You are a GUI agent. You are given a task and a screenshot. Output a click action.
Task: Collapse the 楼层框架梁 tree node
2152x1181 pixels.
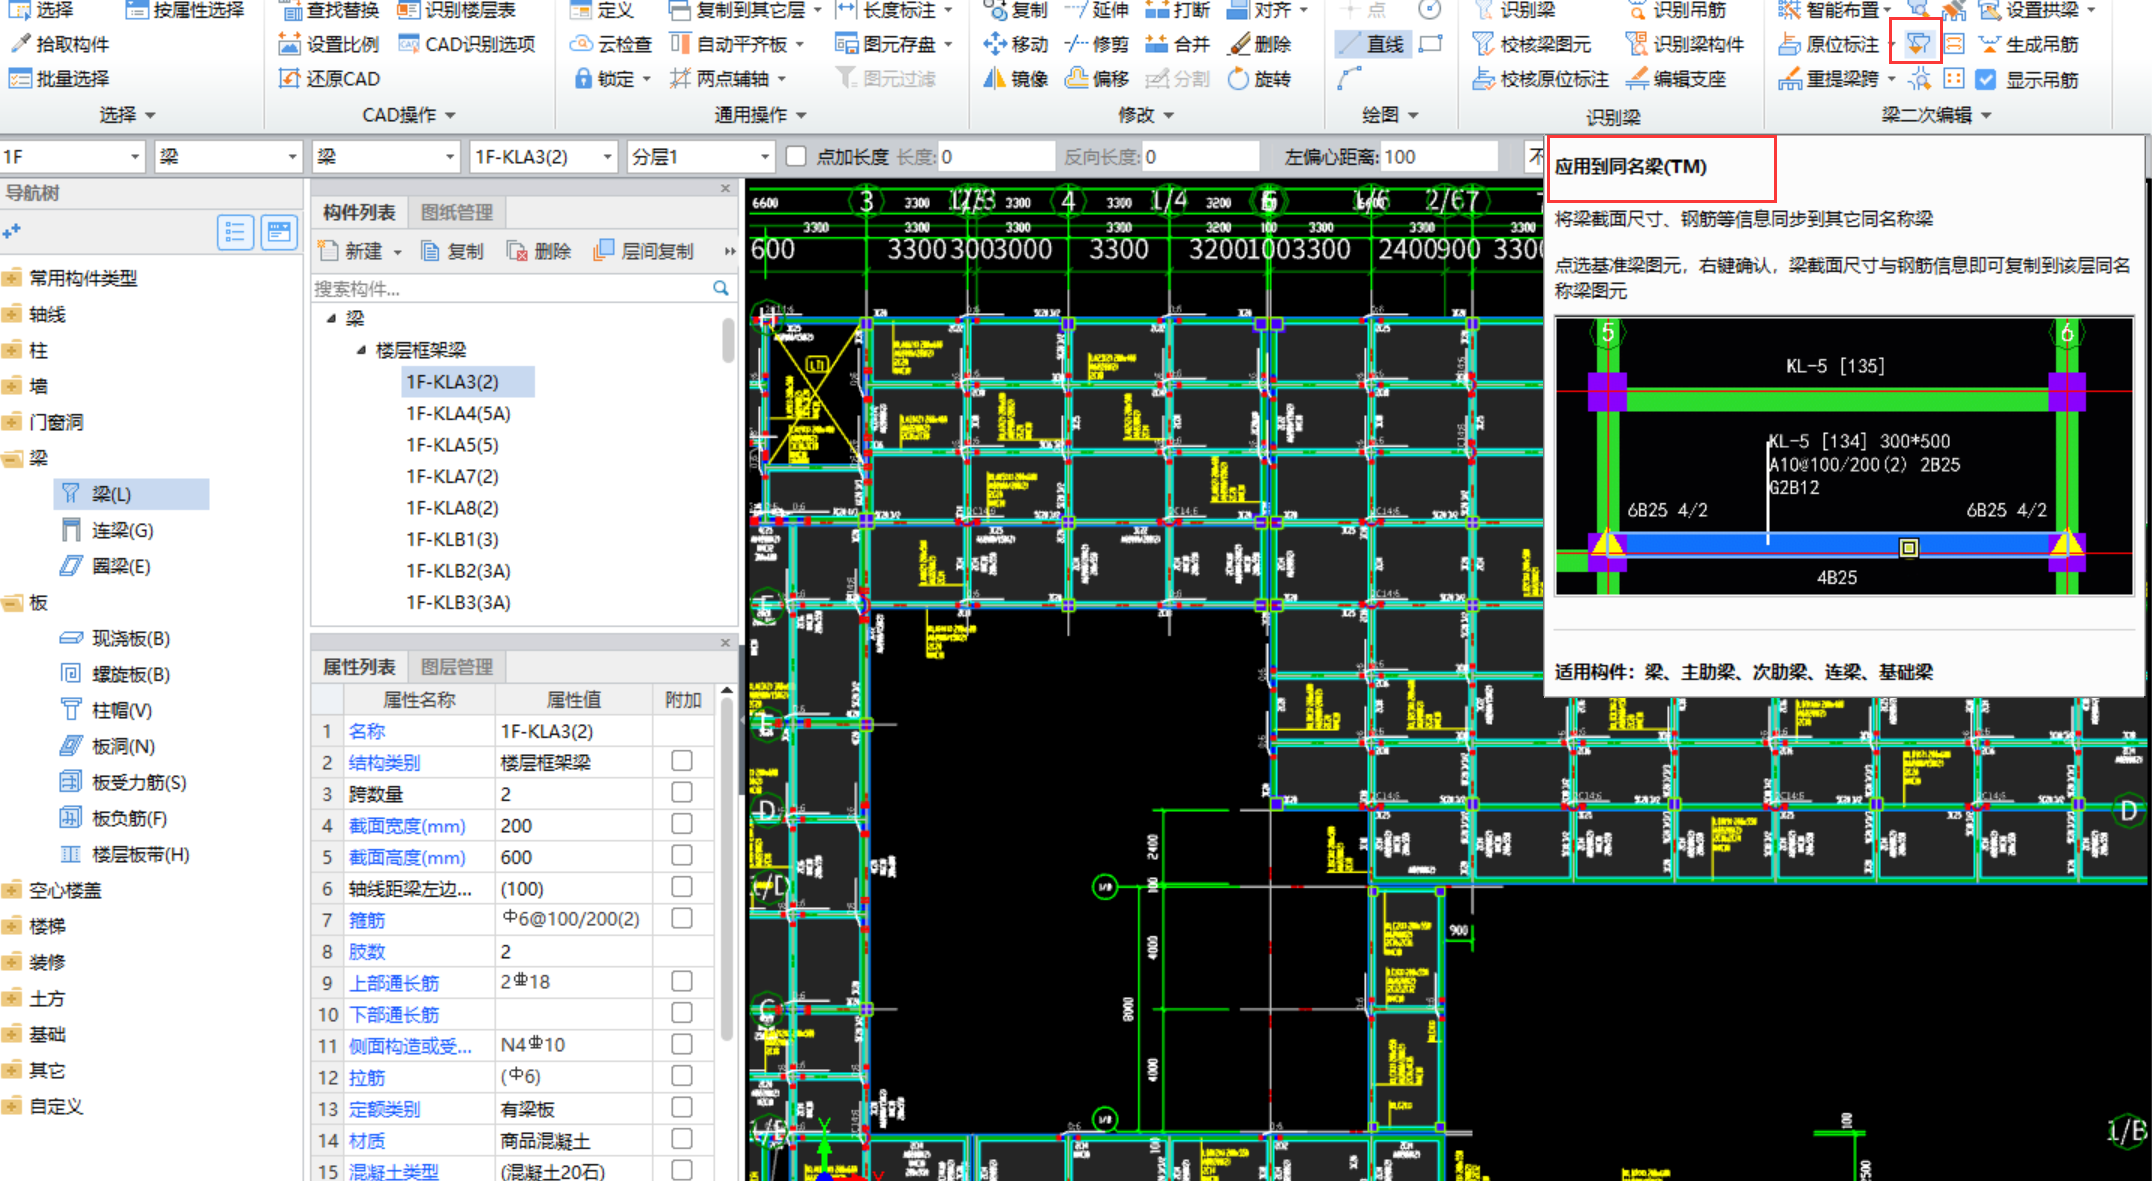[x=361, y=350]
